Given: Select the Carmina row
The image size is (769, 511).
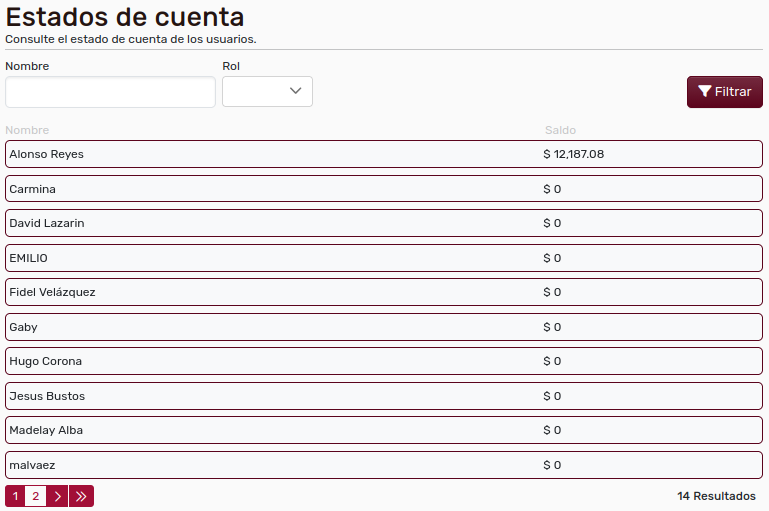Looking at the screenshot, I should click(x=384, y=189).
